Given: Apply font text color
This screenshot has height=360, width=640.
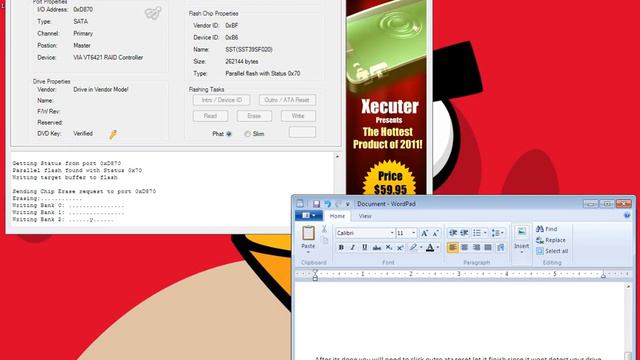Looking at the screenshot, I should click(430, 247).
